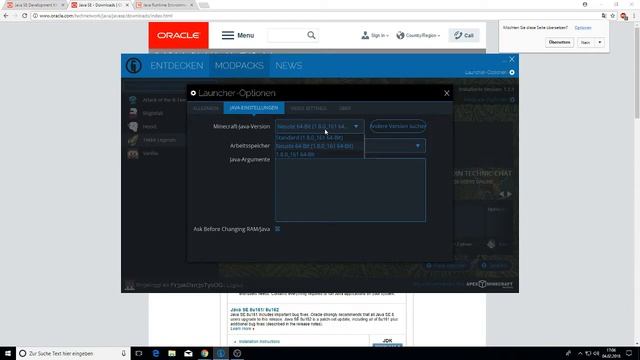
Task: Click the Oracle Call button
Action: pos(464,36)
